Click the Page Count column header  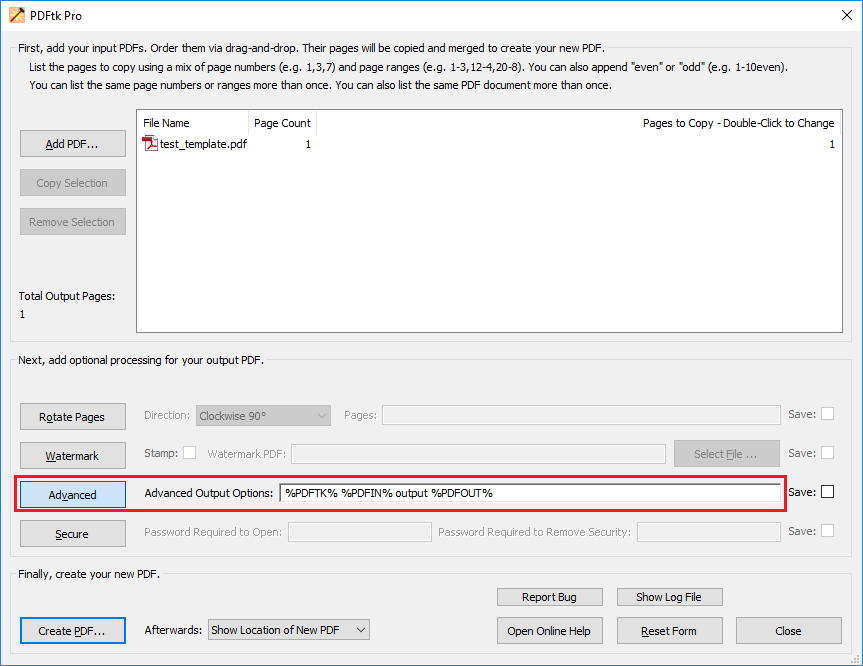tap(282, 123)
